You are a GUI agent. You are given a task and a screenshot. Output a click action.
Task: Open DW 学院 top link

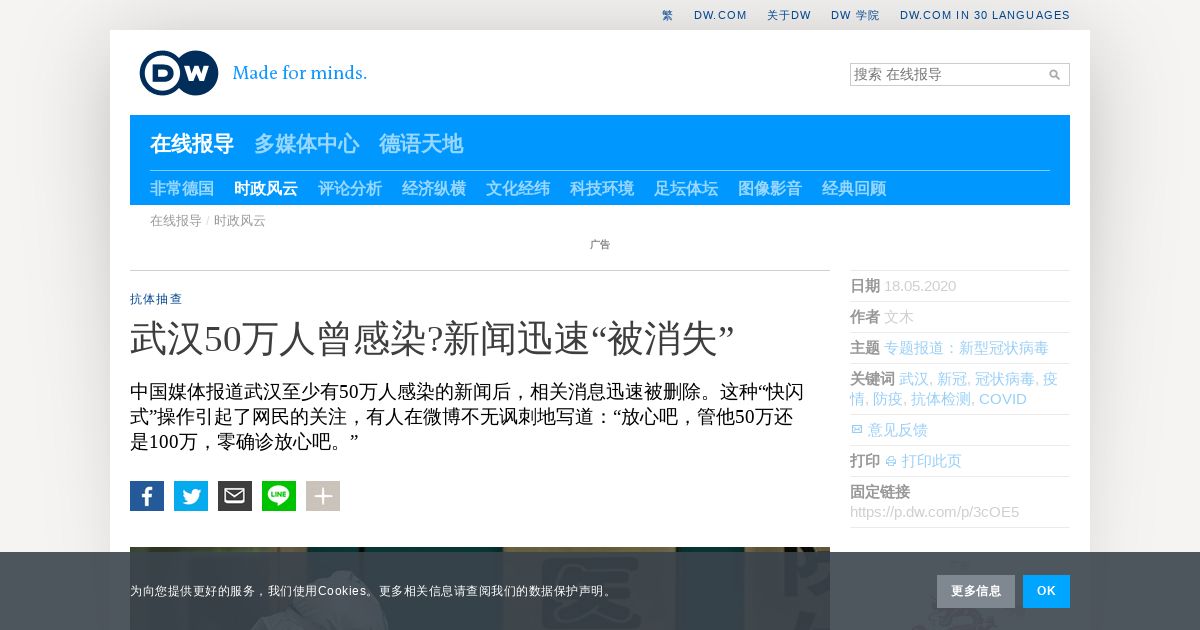click(x=855, y=16)
